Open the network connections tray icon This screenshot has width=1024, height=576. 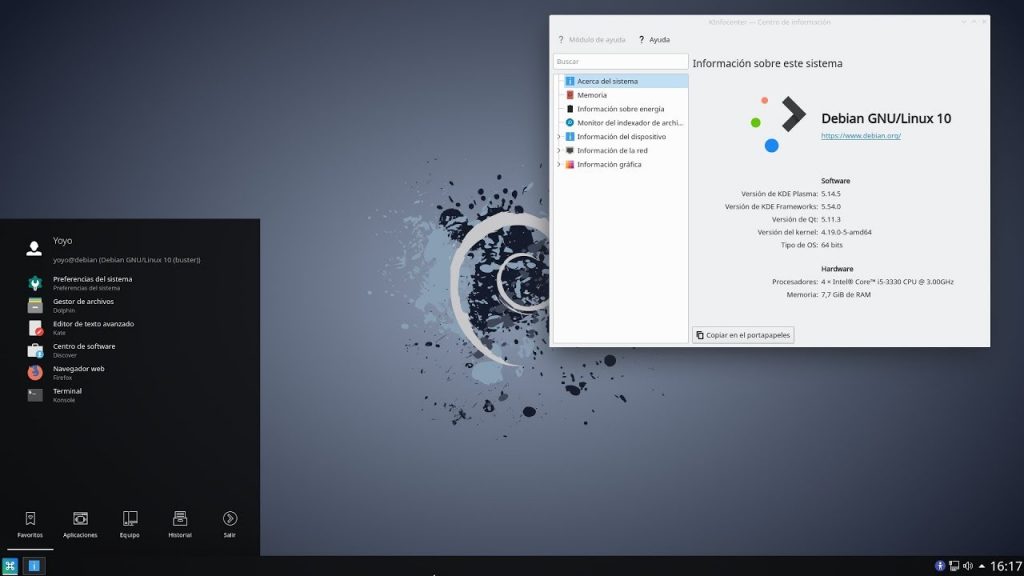954,566
